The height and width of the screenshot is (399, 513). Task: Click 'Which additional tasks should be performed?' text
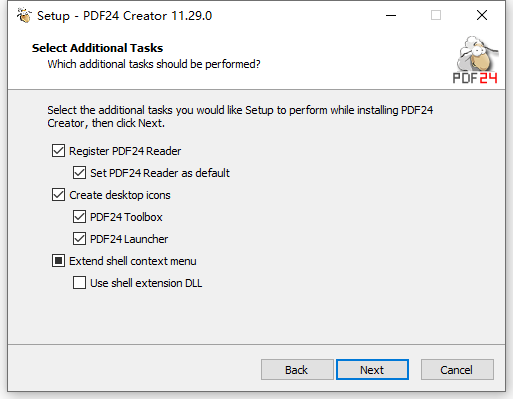pyautogui.click(x=154, y=64)
